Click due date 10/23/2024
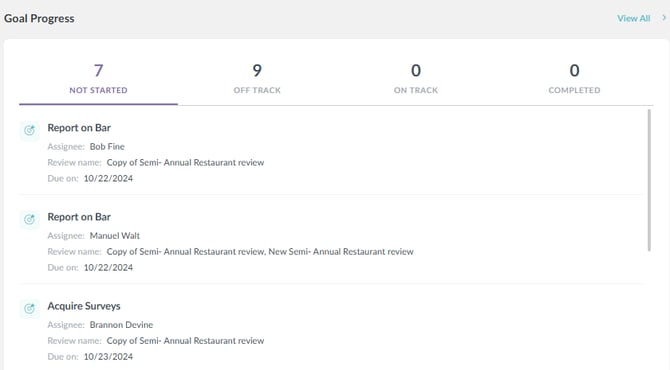This screenshot has height=370, width=670. 108,357
